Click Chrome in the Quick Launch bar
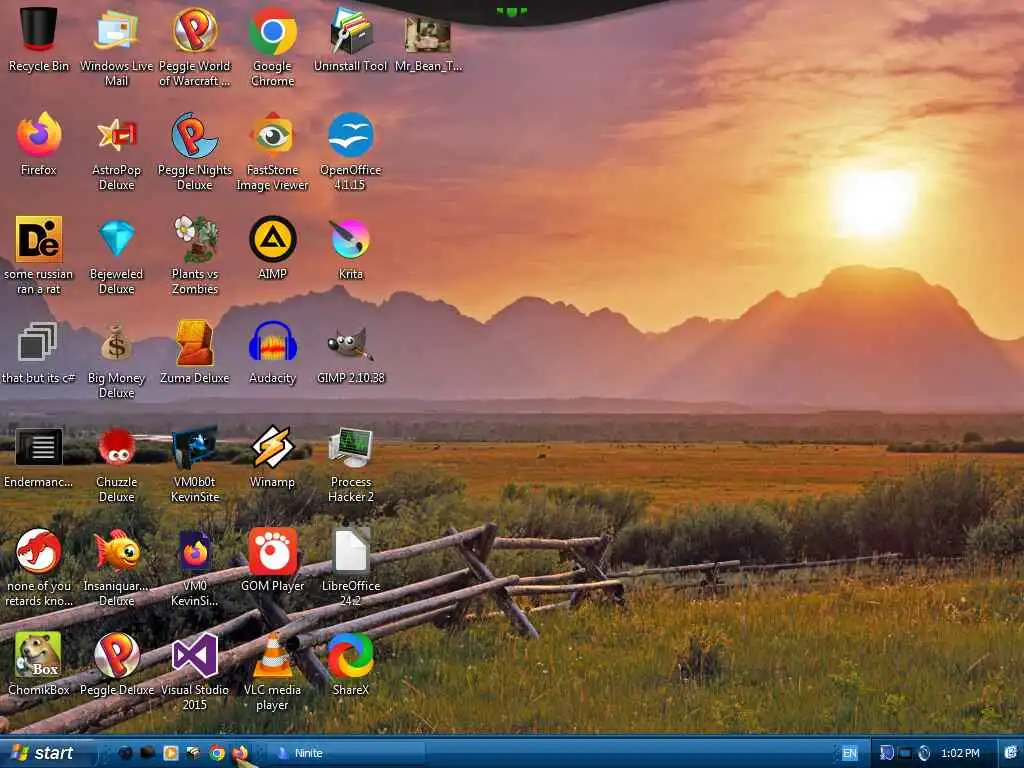Image resolution: width=1024 pixels, height=768 pixels. tap(217, 753)
